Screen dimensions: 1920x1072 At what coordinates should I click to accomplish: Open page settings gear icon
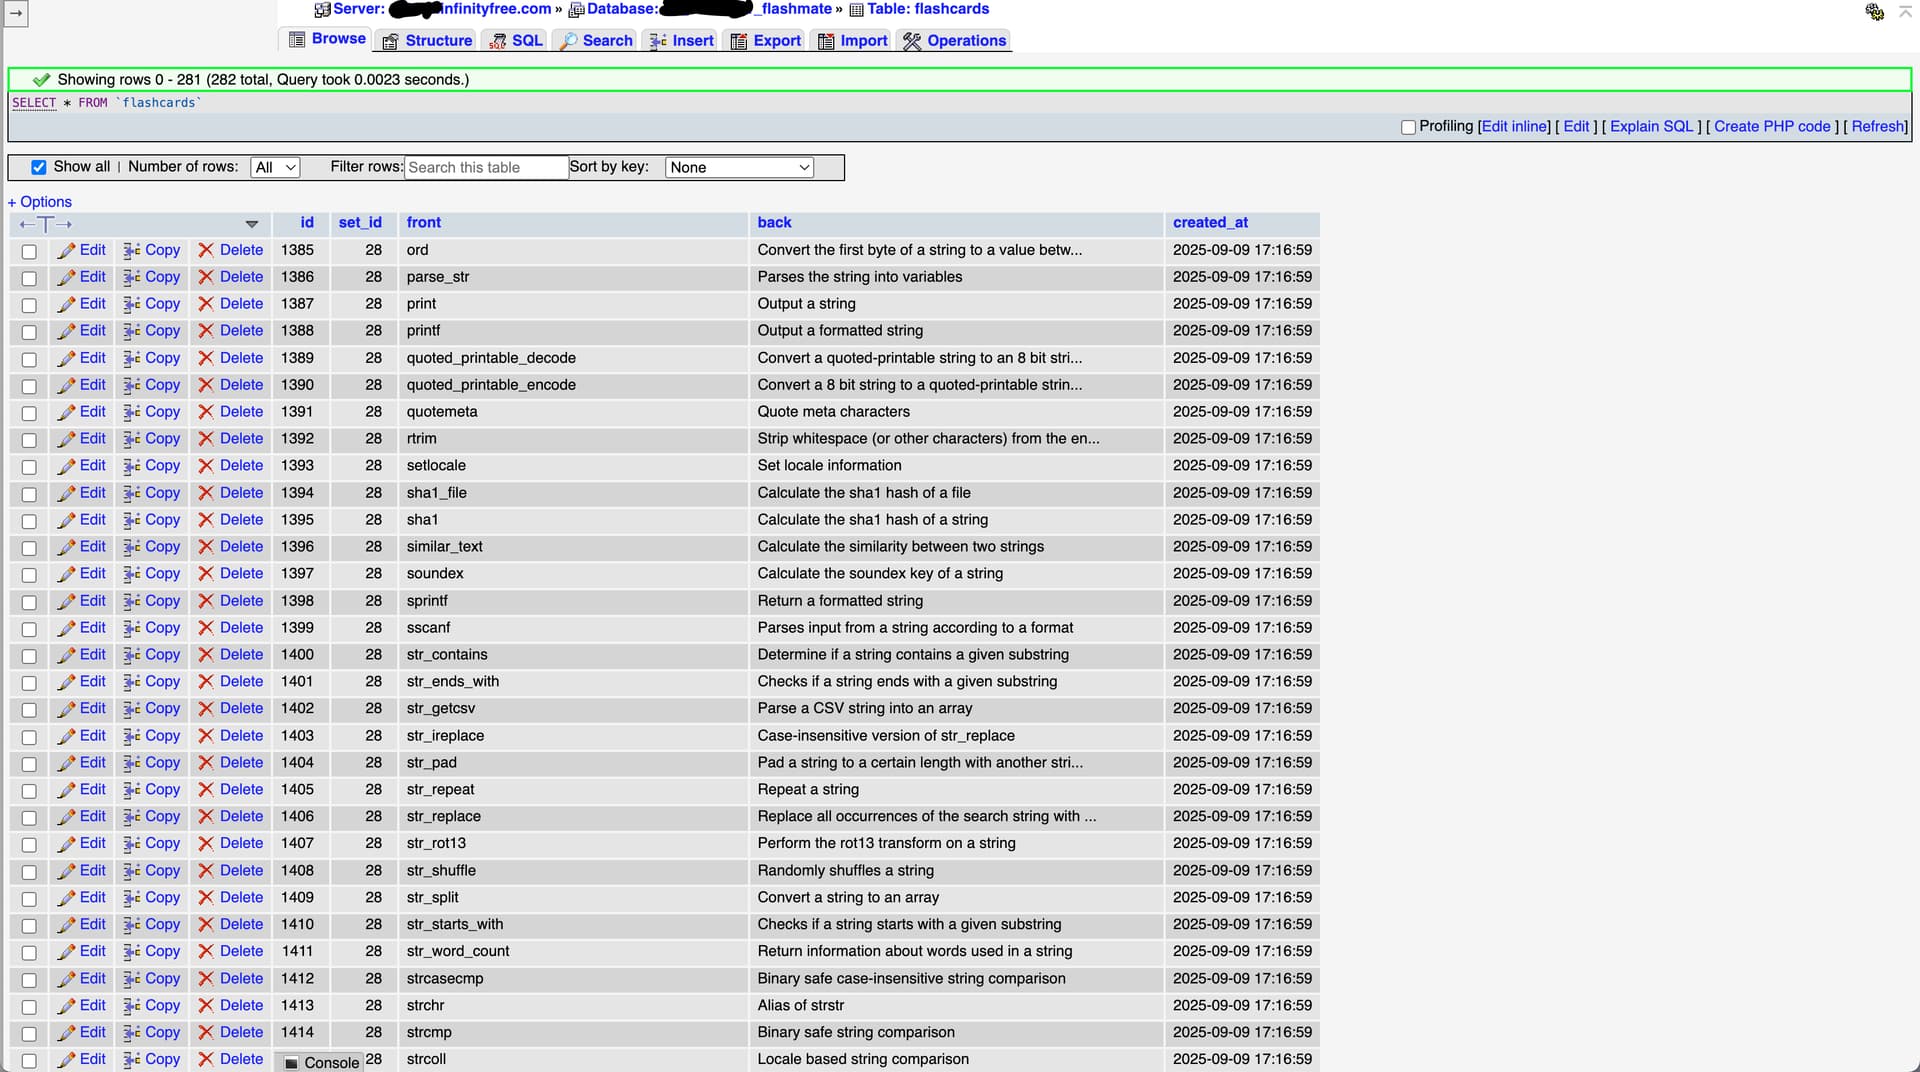point(1875,11)
